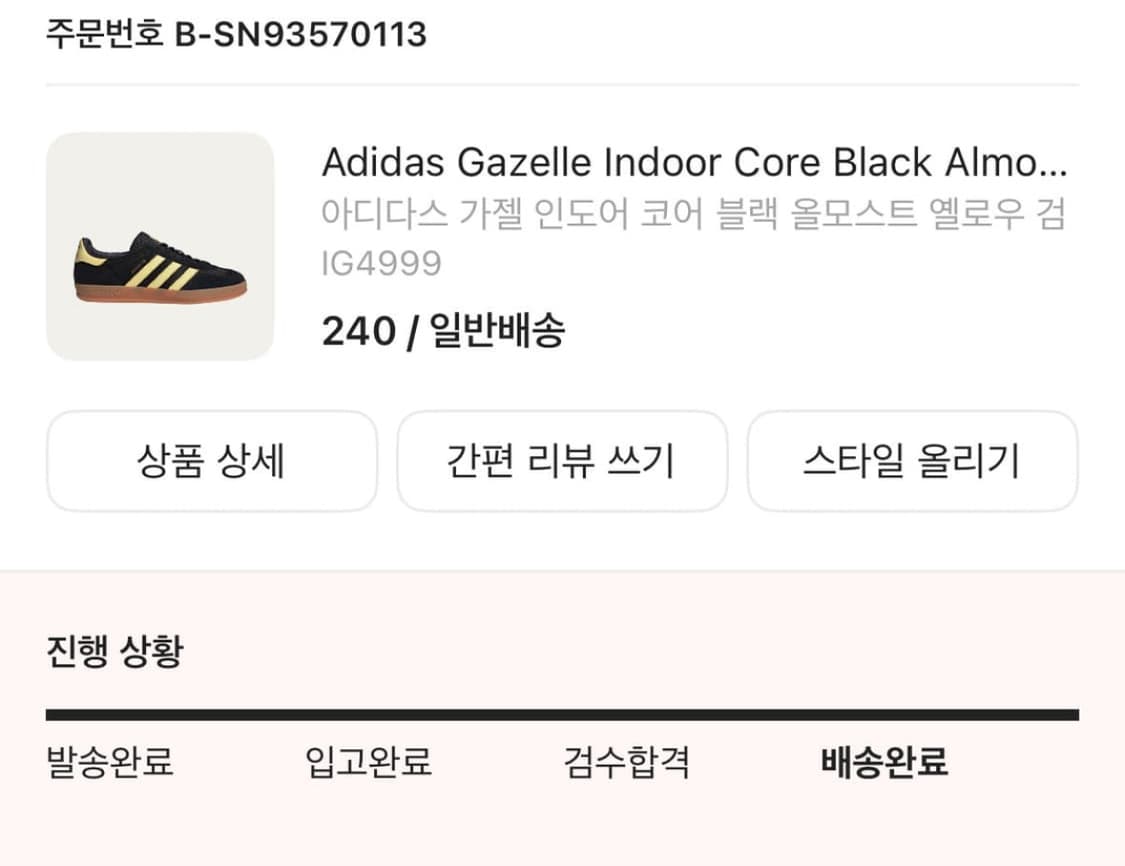
Task: Click the order number B-SN93570113
Action: pos(301,34)
